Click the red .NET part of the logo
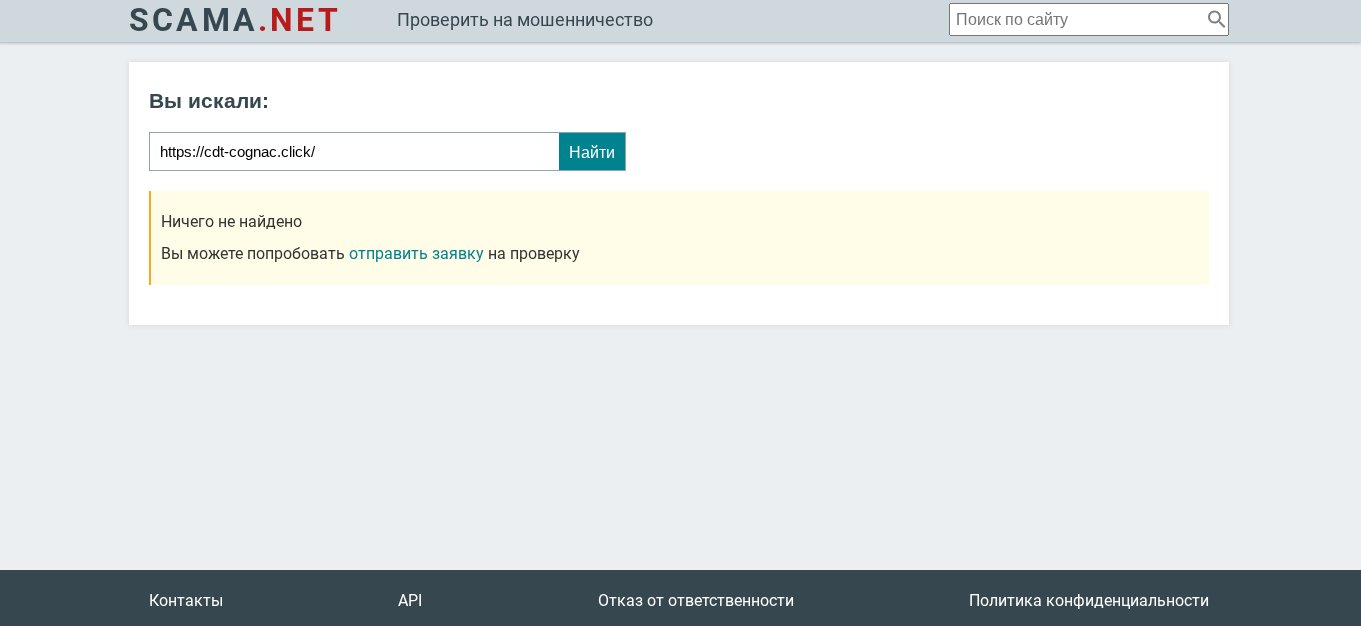The height and width of the screenshot is (626, 1361). point(300,20)
